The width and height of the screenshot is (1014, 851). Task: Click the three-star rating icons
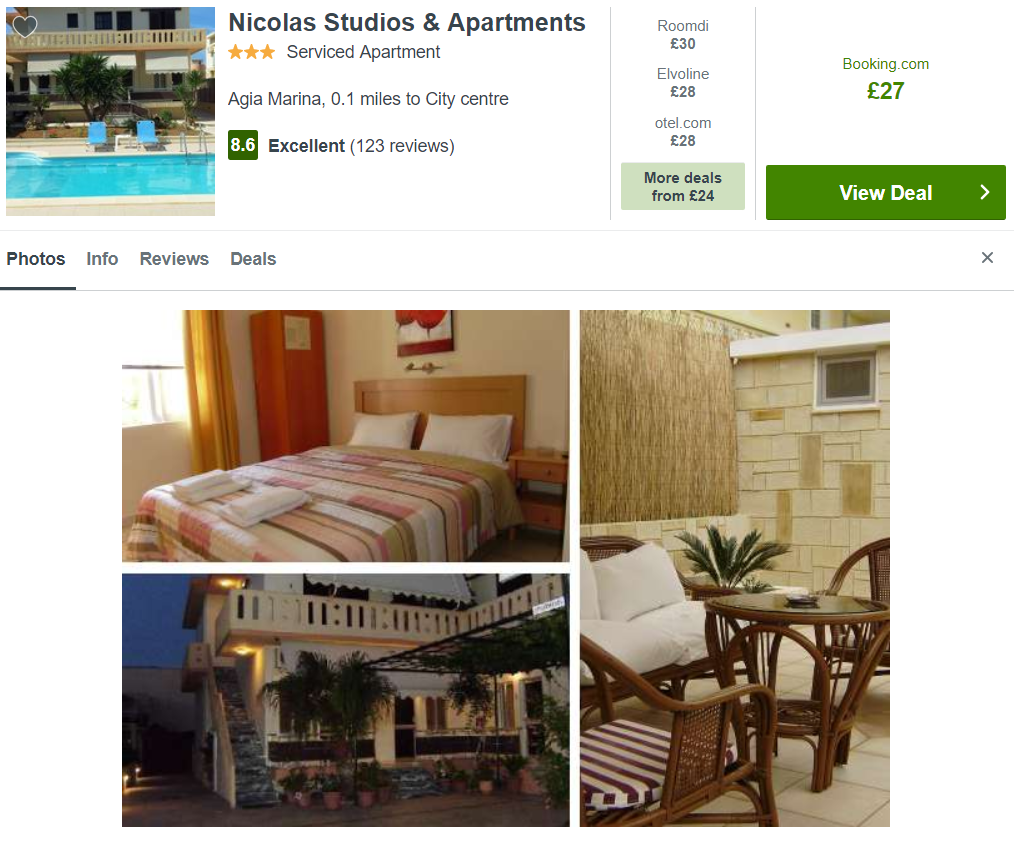click(252, 52)
